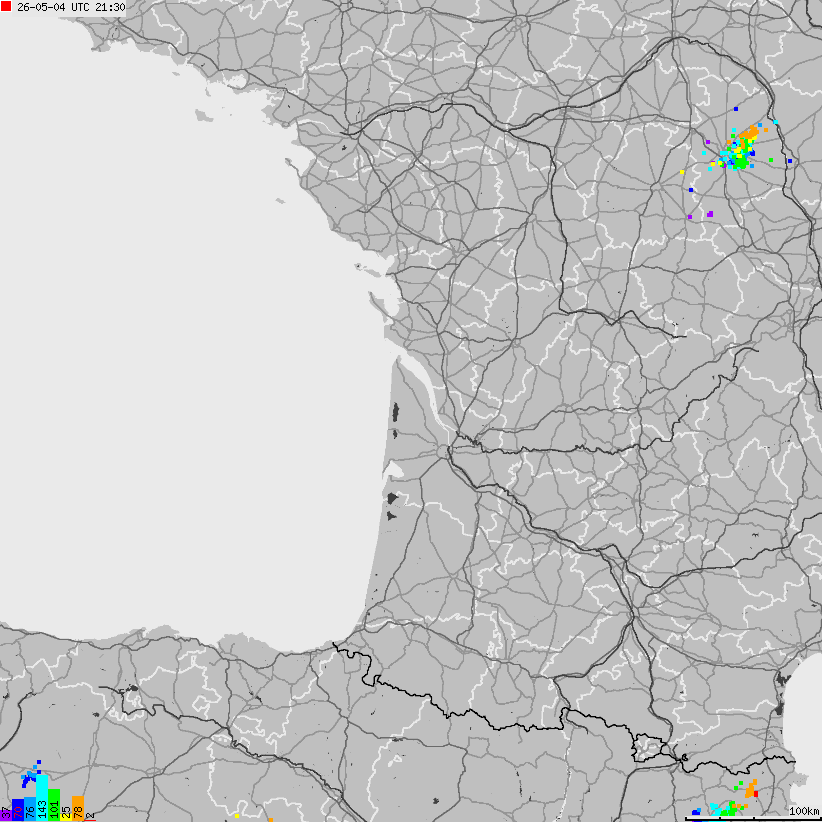This screenshot has height=822, width=822.
Task: Click the lone yellow strike marker near the bottom edge
Action: click(237, 816)
